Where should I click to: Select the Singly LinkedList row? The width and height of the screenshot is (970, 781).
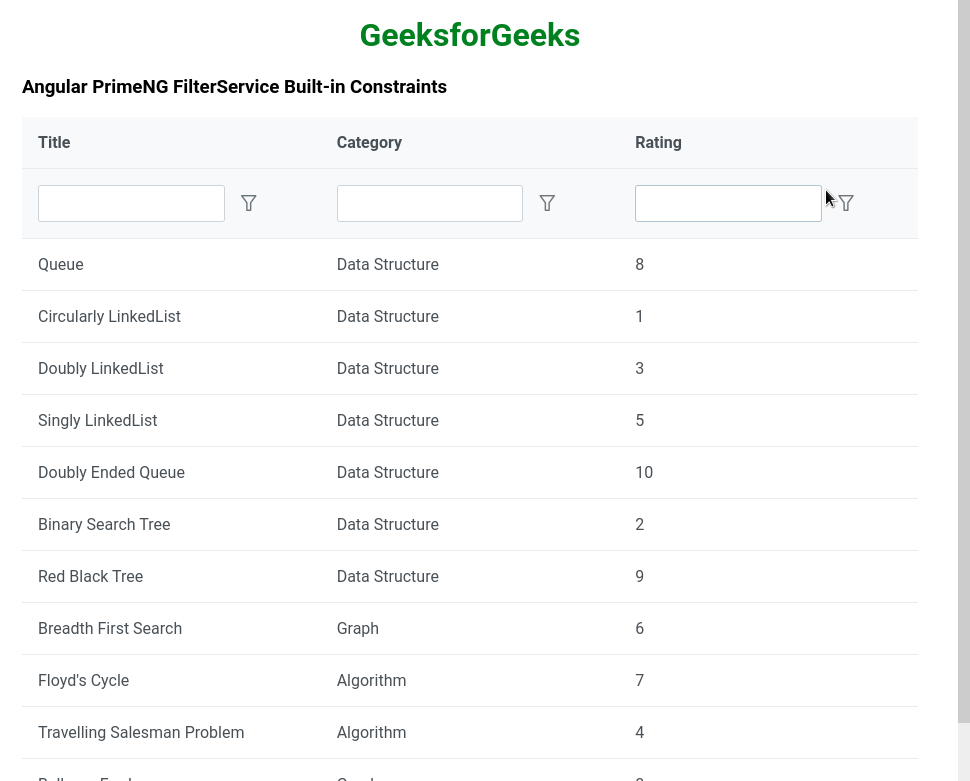tap(97, 421)
